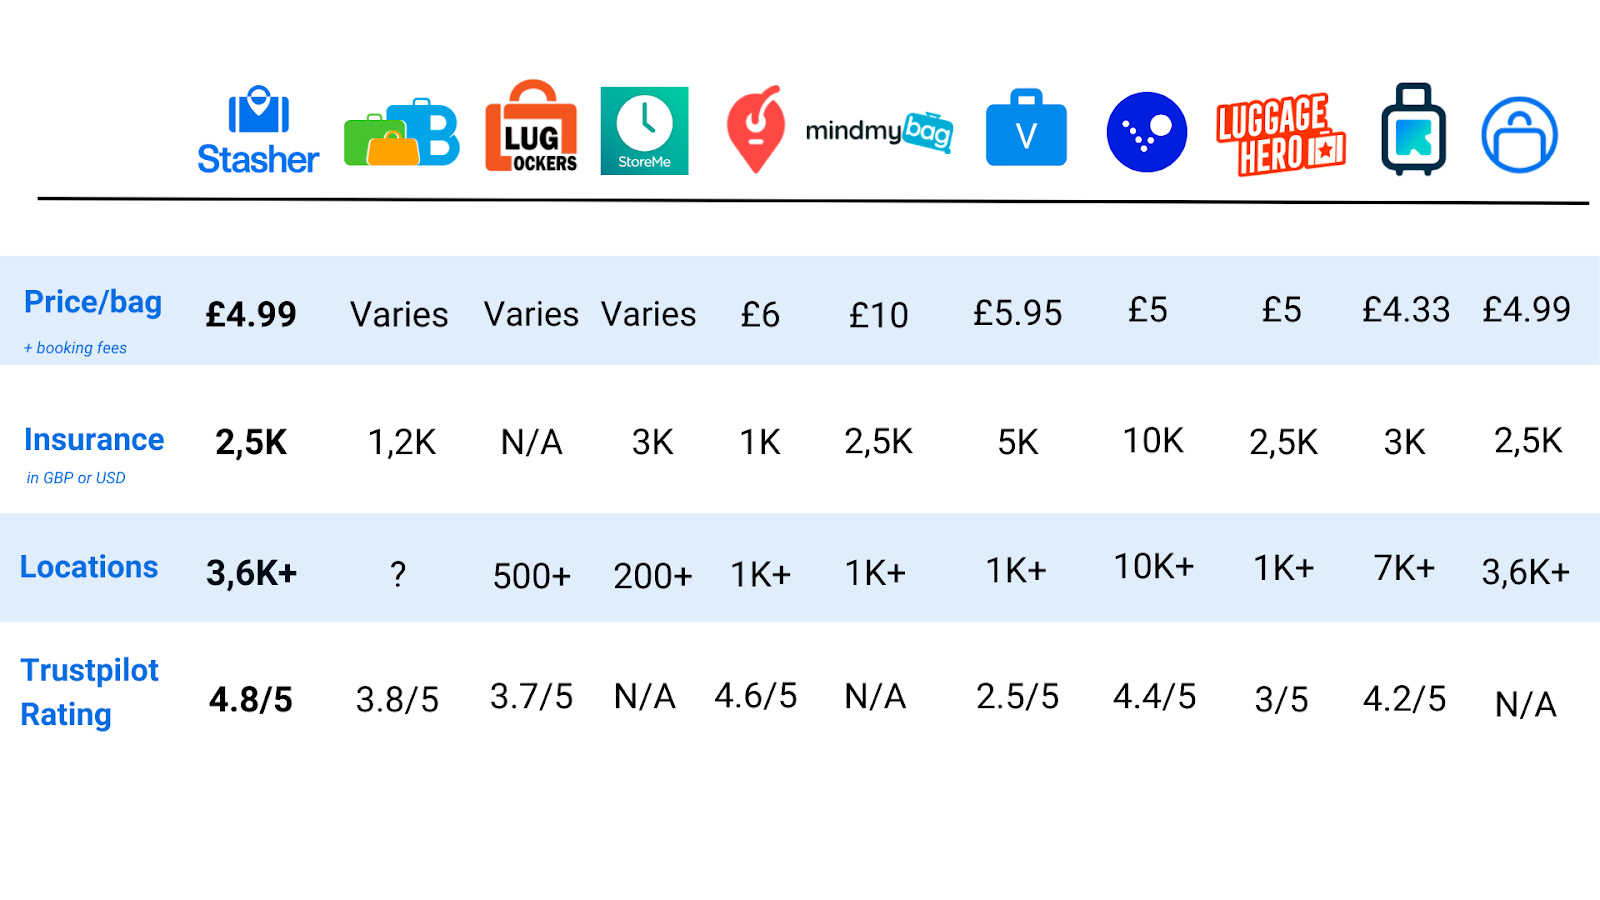Click the 7K+ locations value
Viewport: 1600px width, 900px height.
tap(1404, 568)
